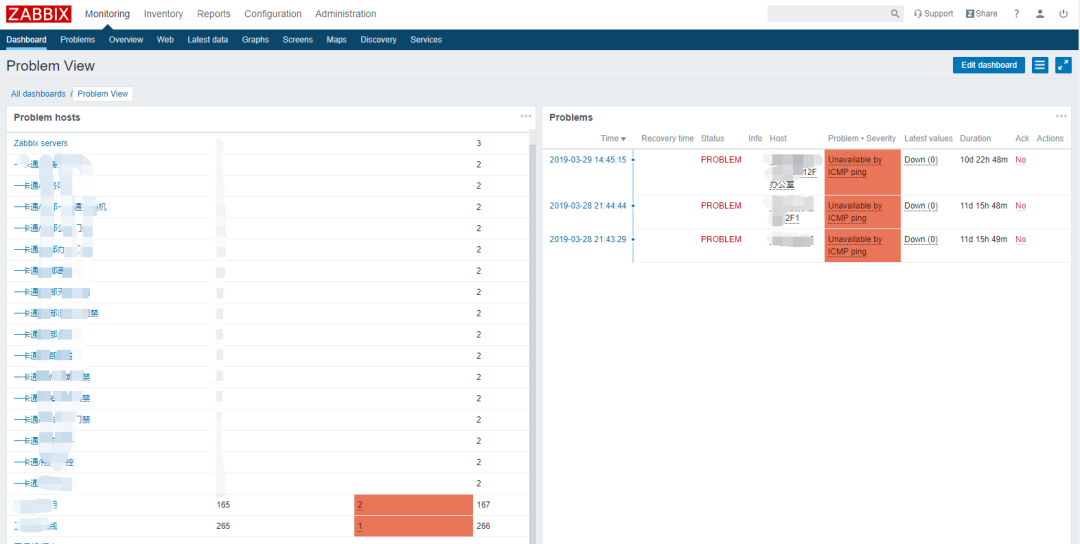
Task: Acknowledge No for 11d 15h 48m problem
Action: pyautogui.click(x=1021, y=206)
